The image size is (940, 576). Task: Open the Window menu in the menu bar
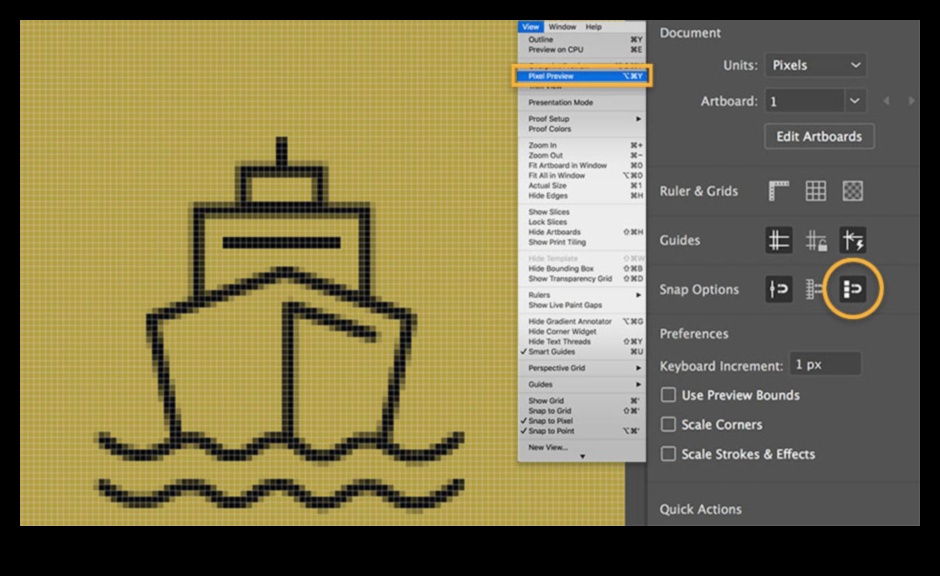click(562, 27)
